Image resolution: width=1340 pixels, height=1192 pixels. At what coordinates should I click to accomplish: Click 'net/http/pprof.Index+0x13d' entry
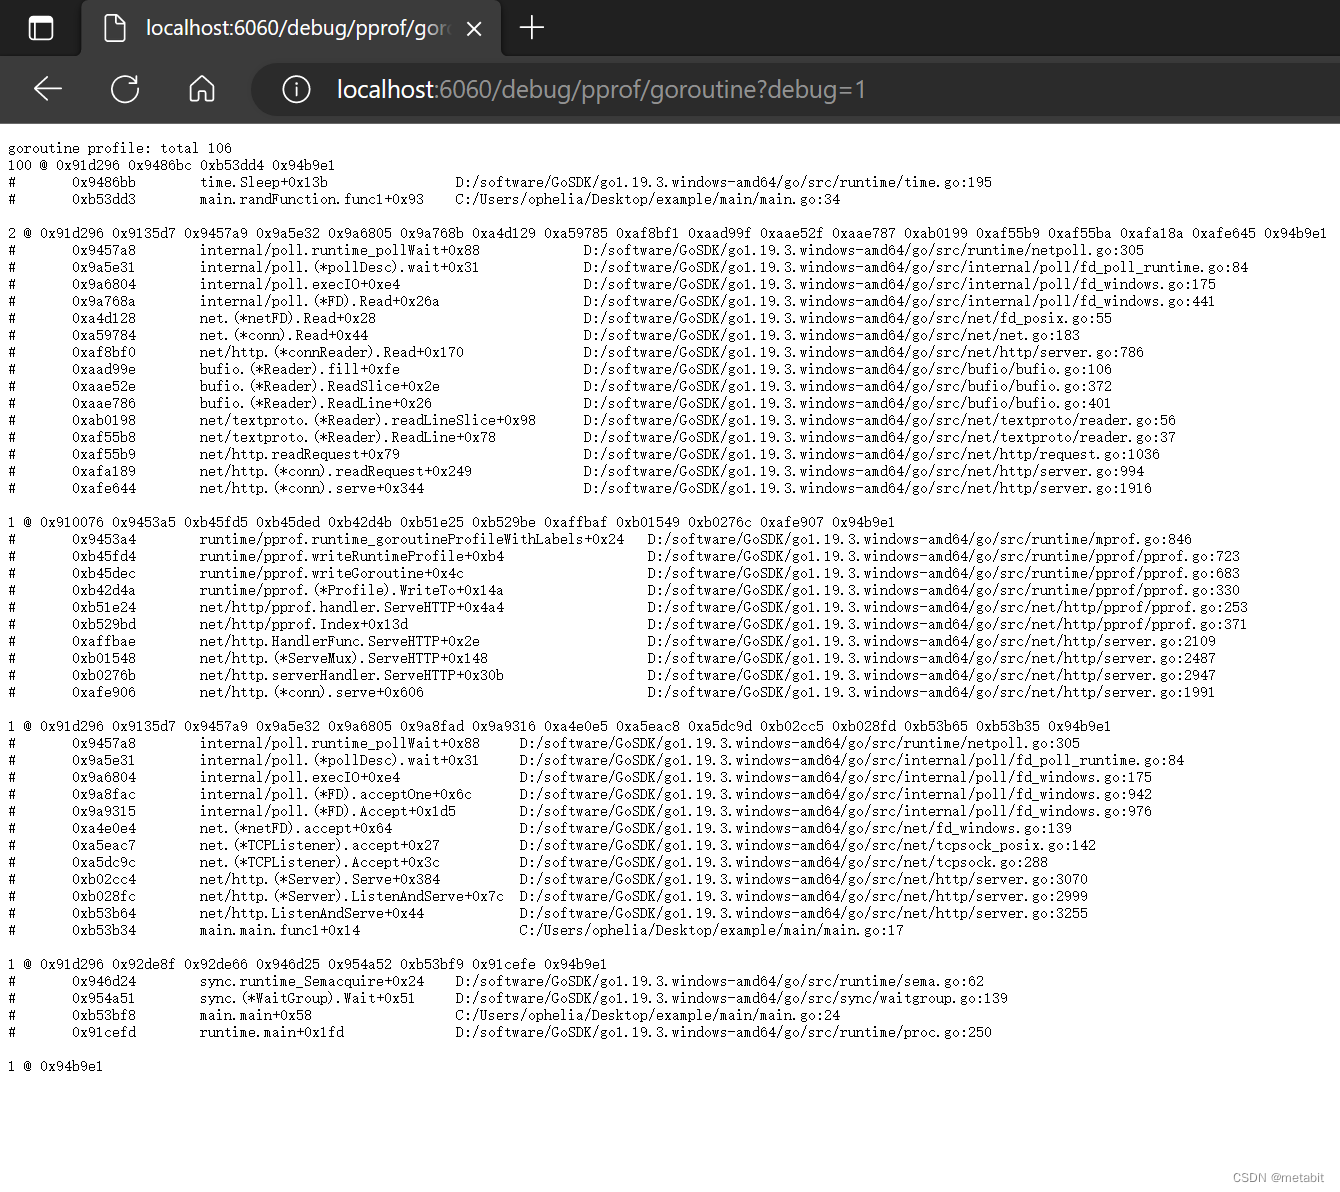303,624
